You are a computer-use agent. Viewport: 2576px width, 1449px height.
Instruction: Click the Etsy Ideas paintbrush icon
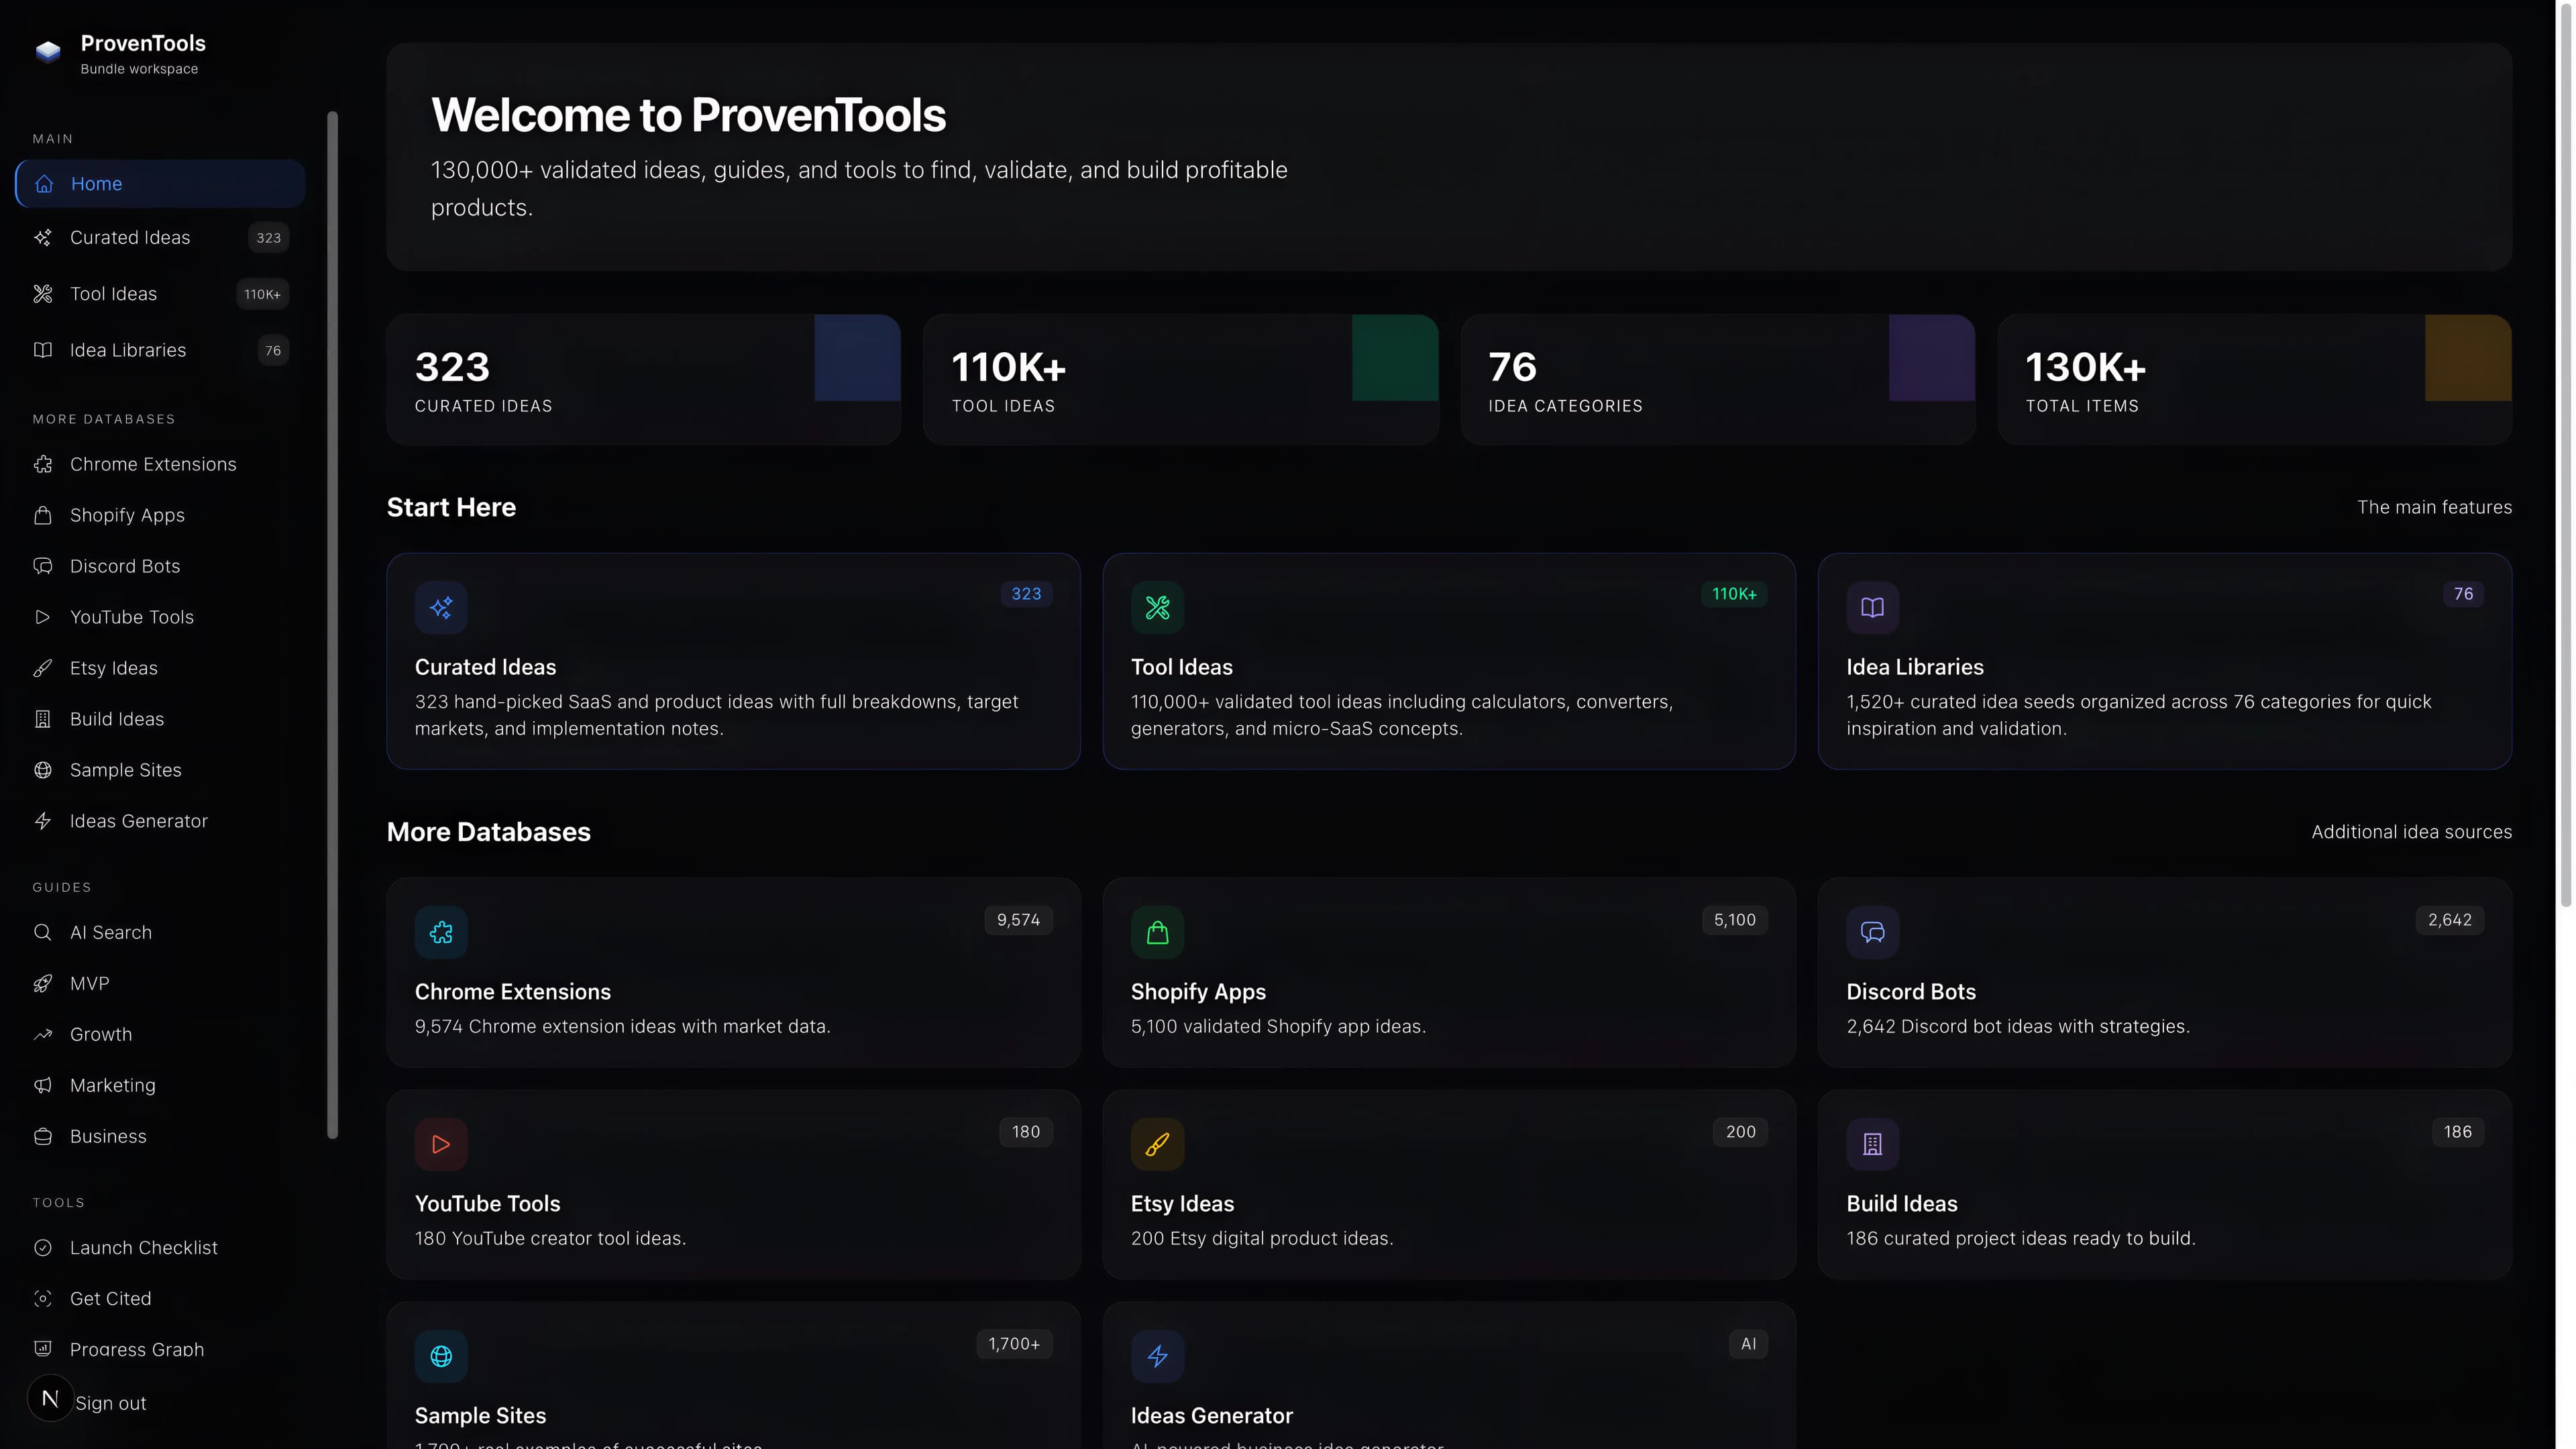pyautogui.click(x=43, y=668)
